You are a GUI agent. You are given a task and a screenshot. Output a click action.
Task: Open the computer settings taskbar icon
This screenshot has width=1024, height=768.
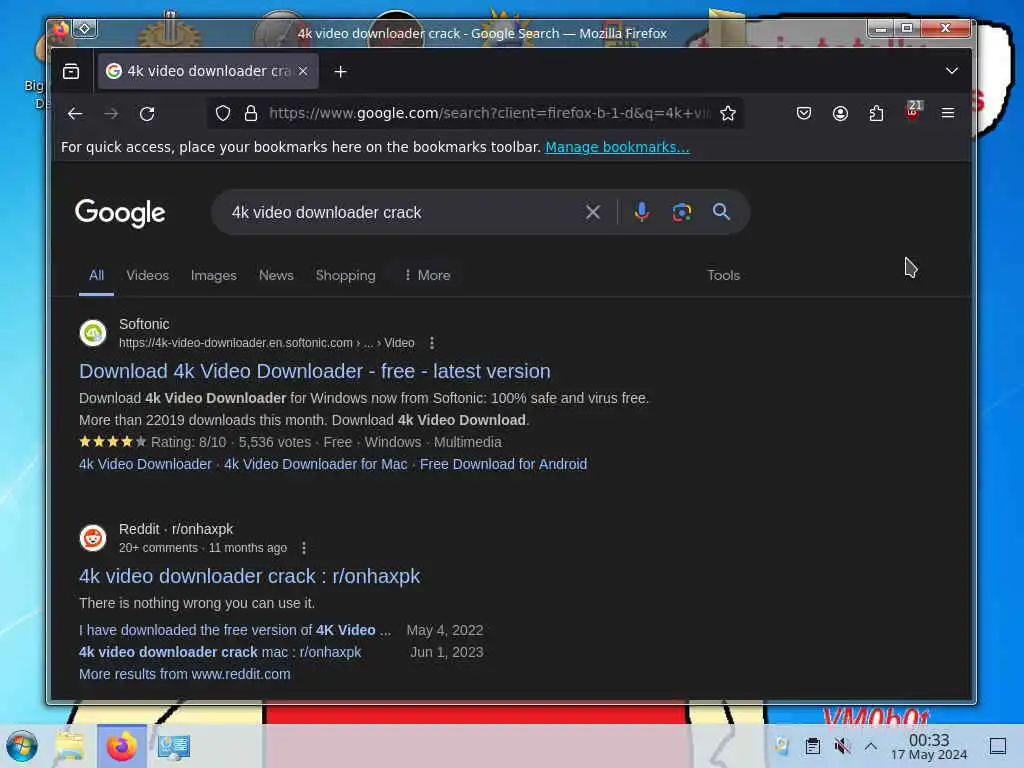[174, 746]
